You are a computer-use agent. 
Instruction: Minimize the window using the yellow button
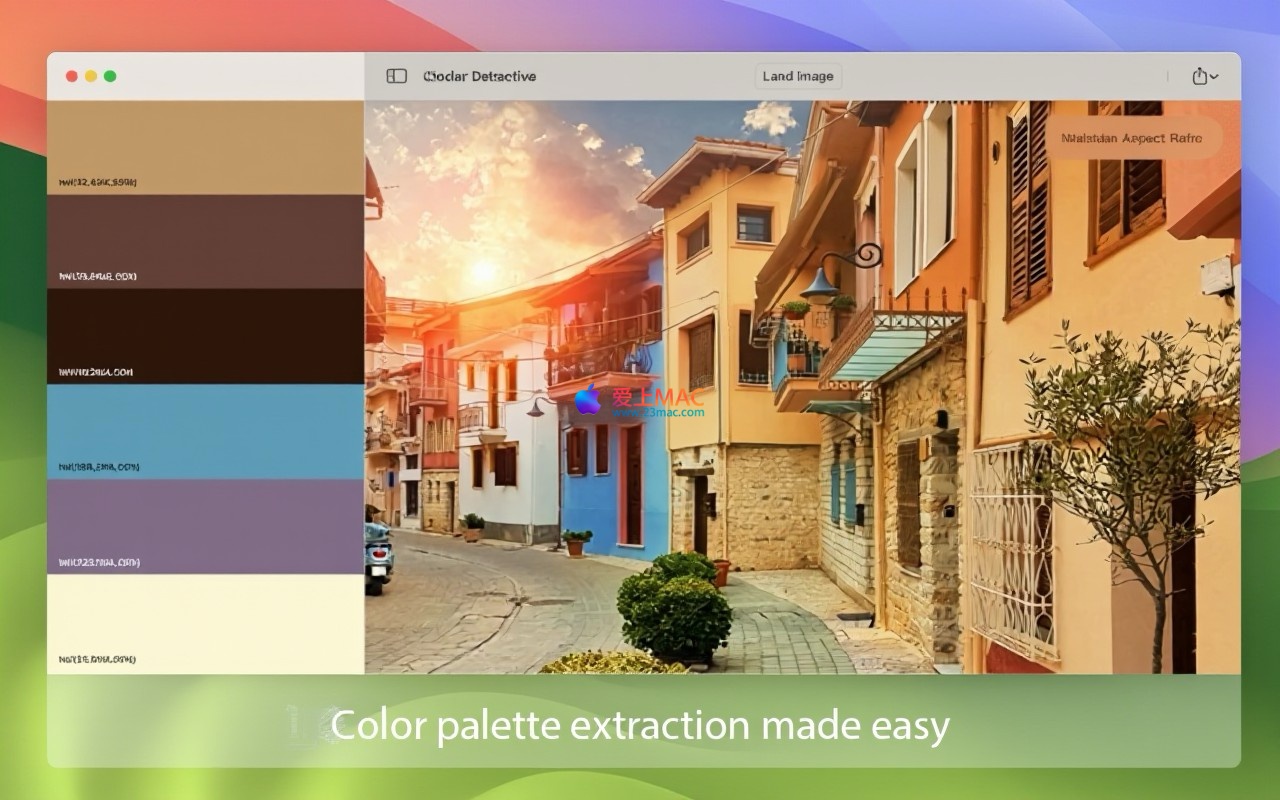tap(91, 76)
